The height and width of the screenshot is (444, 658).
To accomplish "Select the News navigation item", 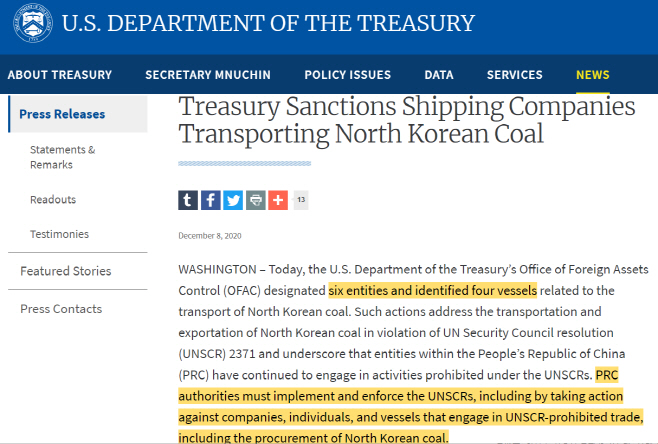I will coord(592,75).
